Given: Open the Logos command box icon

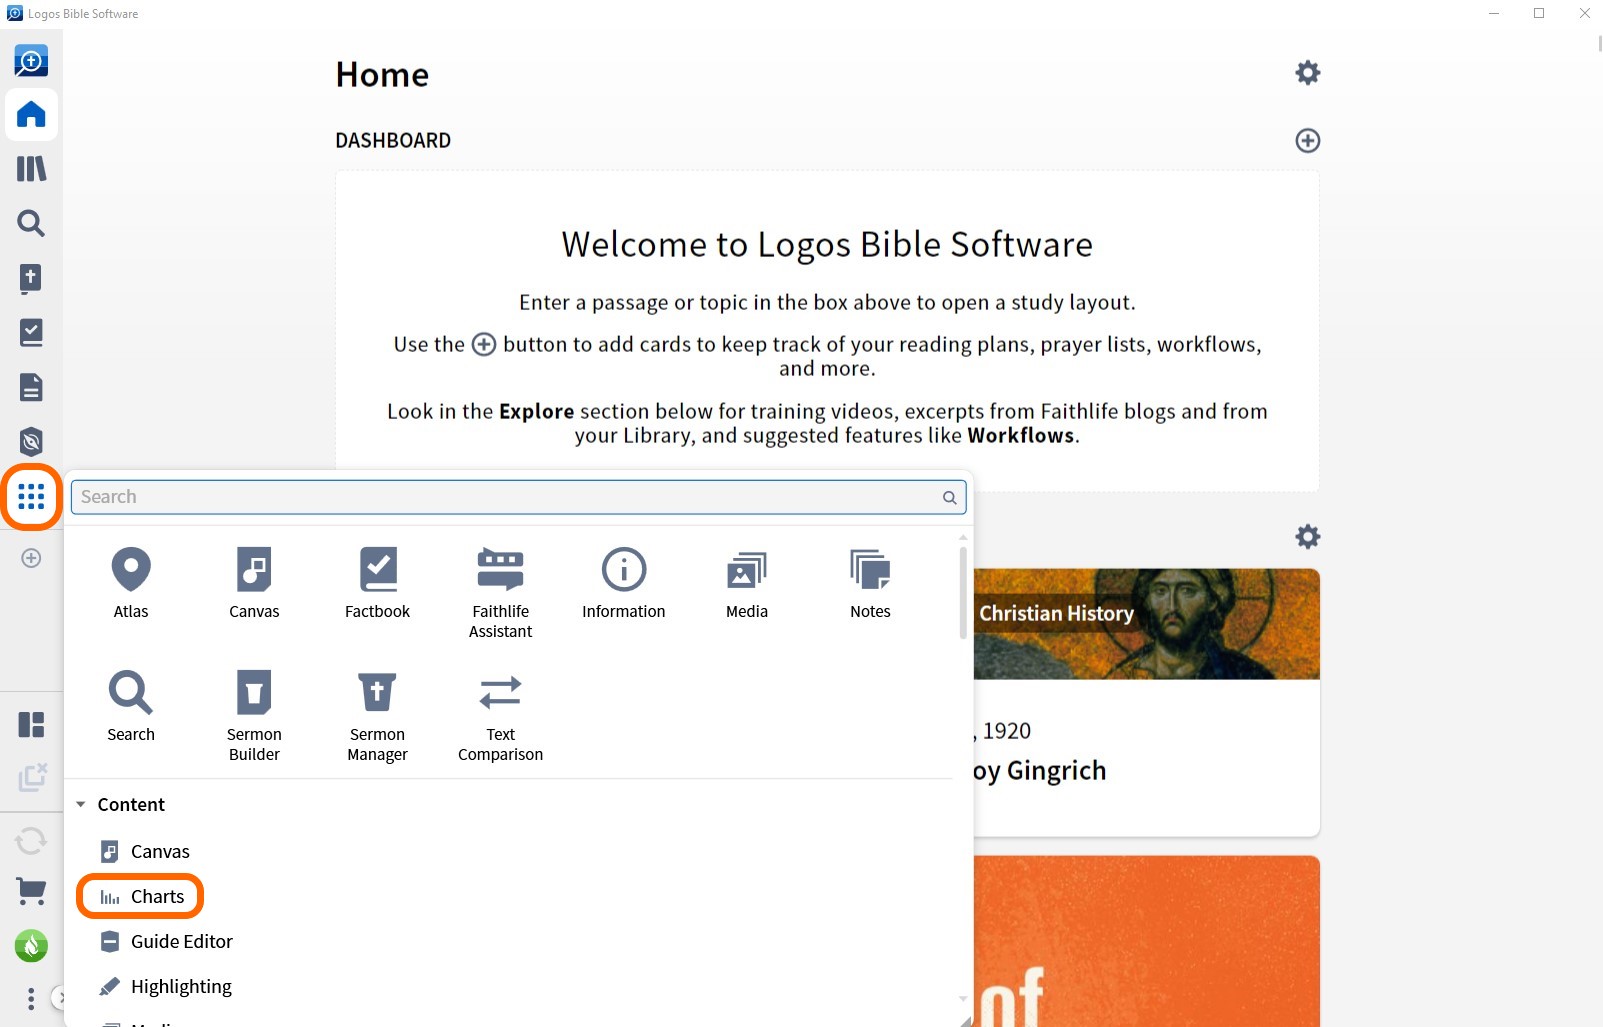Looking at the screenshot, I should coord(31,61).
